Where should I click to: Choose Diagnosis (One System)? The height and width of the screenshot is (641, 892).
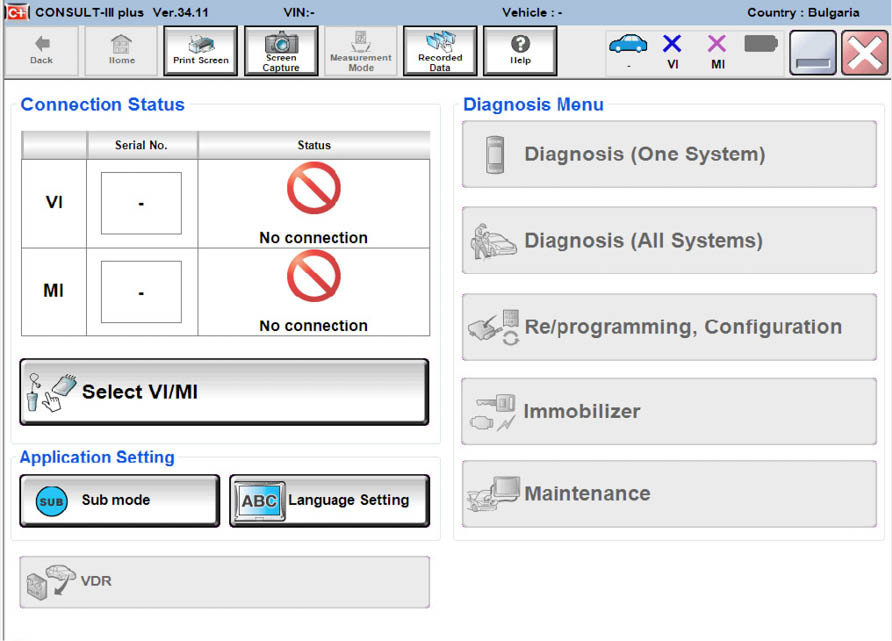click(668, 155)
